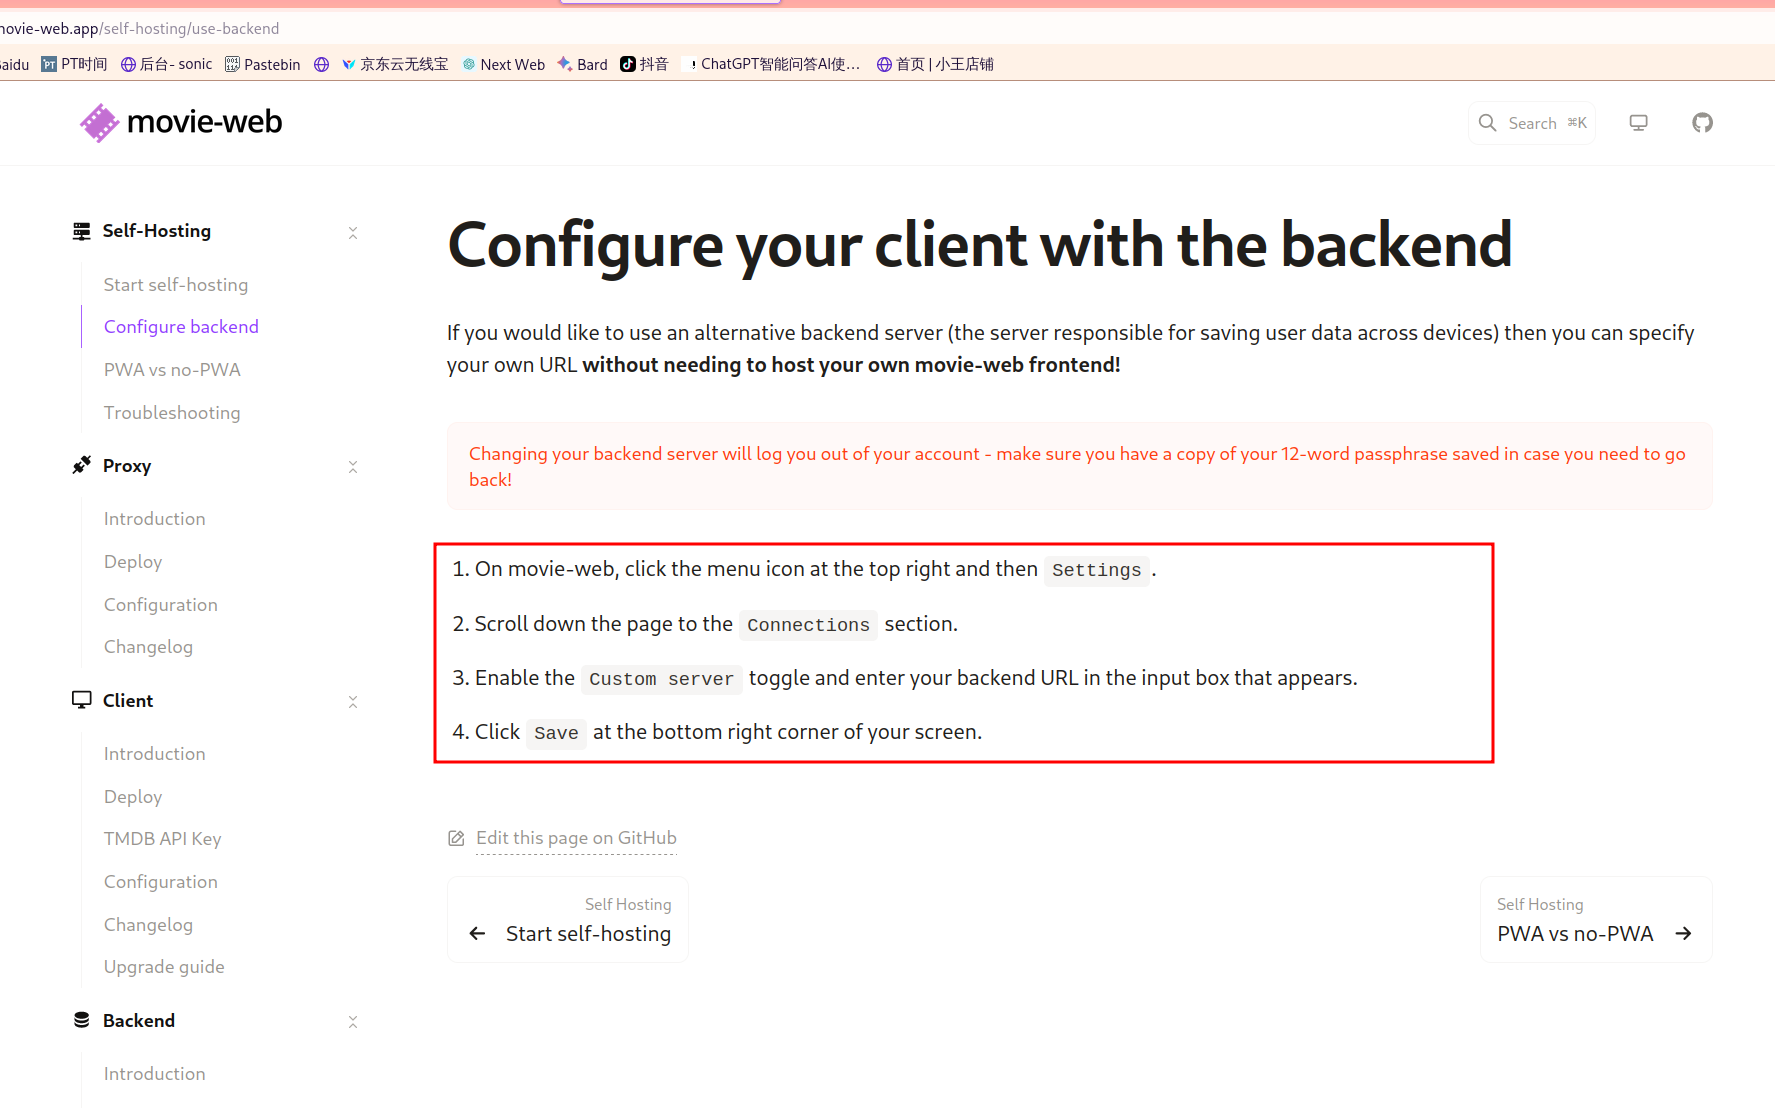Screen dimensions: 1775x1108
Task: Open Upgrade guide page
Action: tap(164, 967)
